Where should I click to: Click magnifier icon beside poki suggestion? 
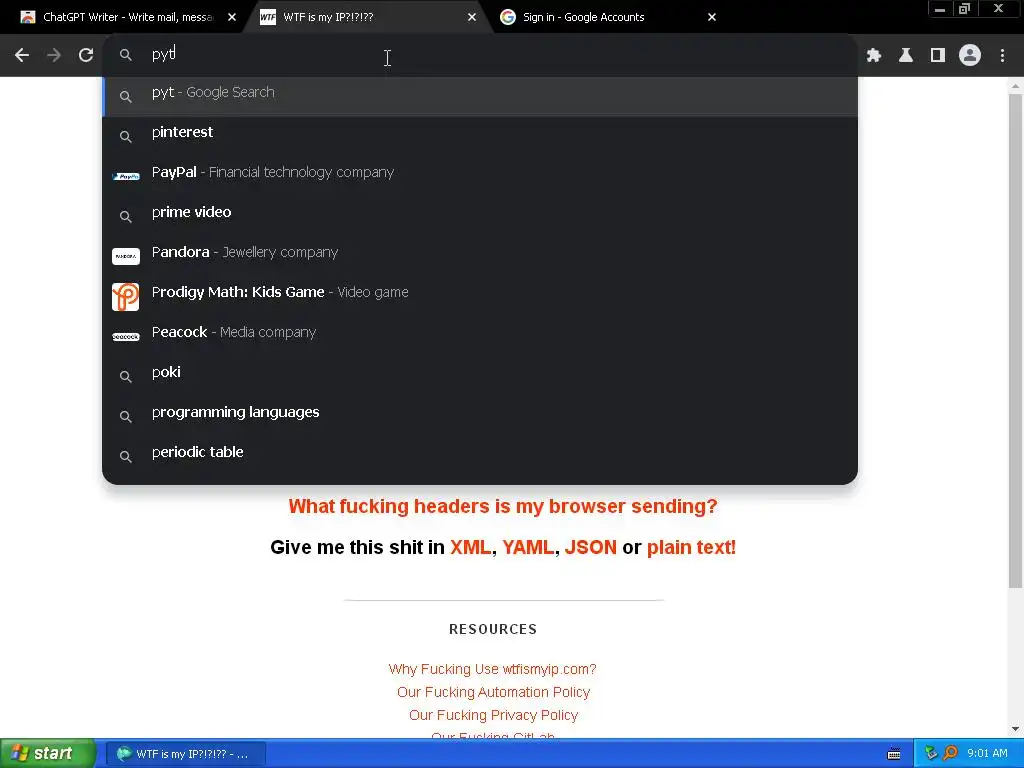(126, 377)
